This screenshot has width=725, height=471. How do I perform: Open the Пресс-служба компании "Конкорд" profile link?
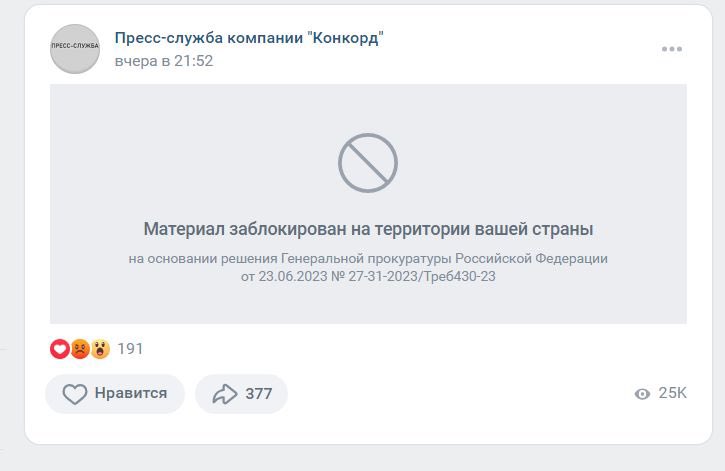tap(249, 38)
